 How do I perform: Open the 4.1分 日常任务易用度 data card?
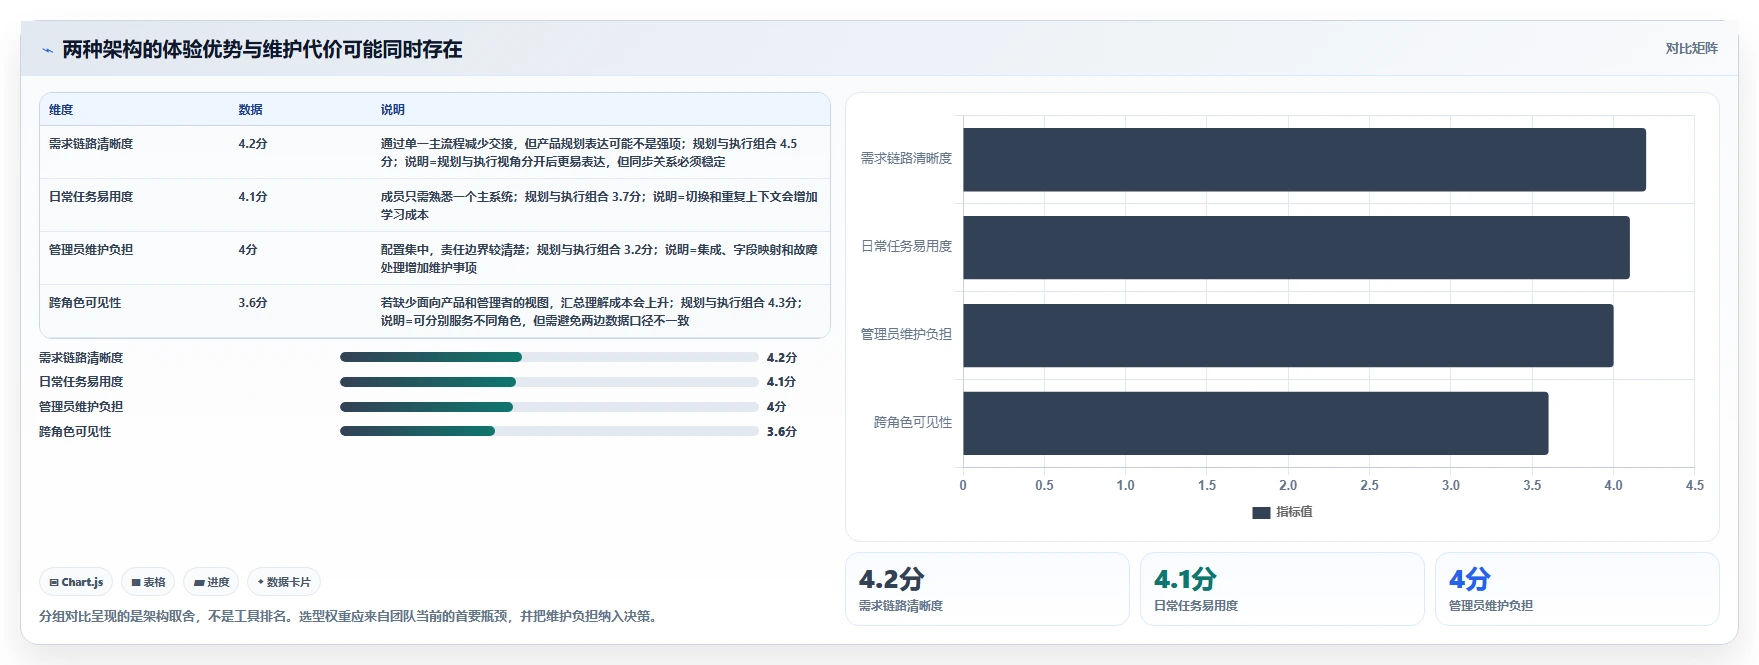click(x=1282, y=589)
